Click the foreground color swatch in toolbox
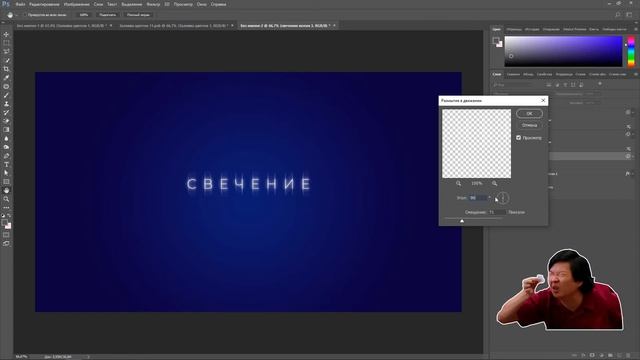Screen dimensions: 640x360 tap(5, 223)
